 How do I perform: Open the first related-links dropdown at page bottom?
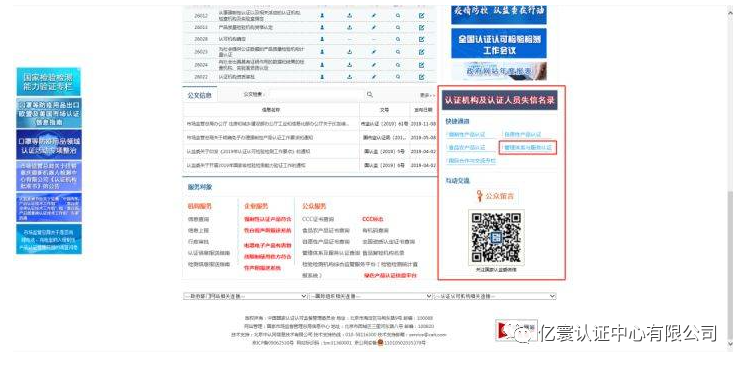pyautogui.click(x=246, y=296)
